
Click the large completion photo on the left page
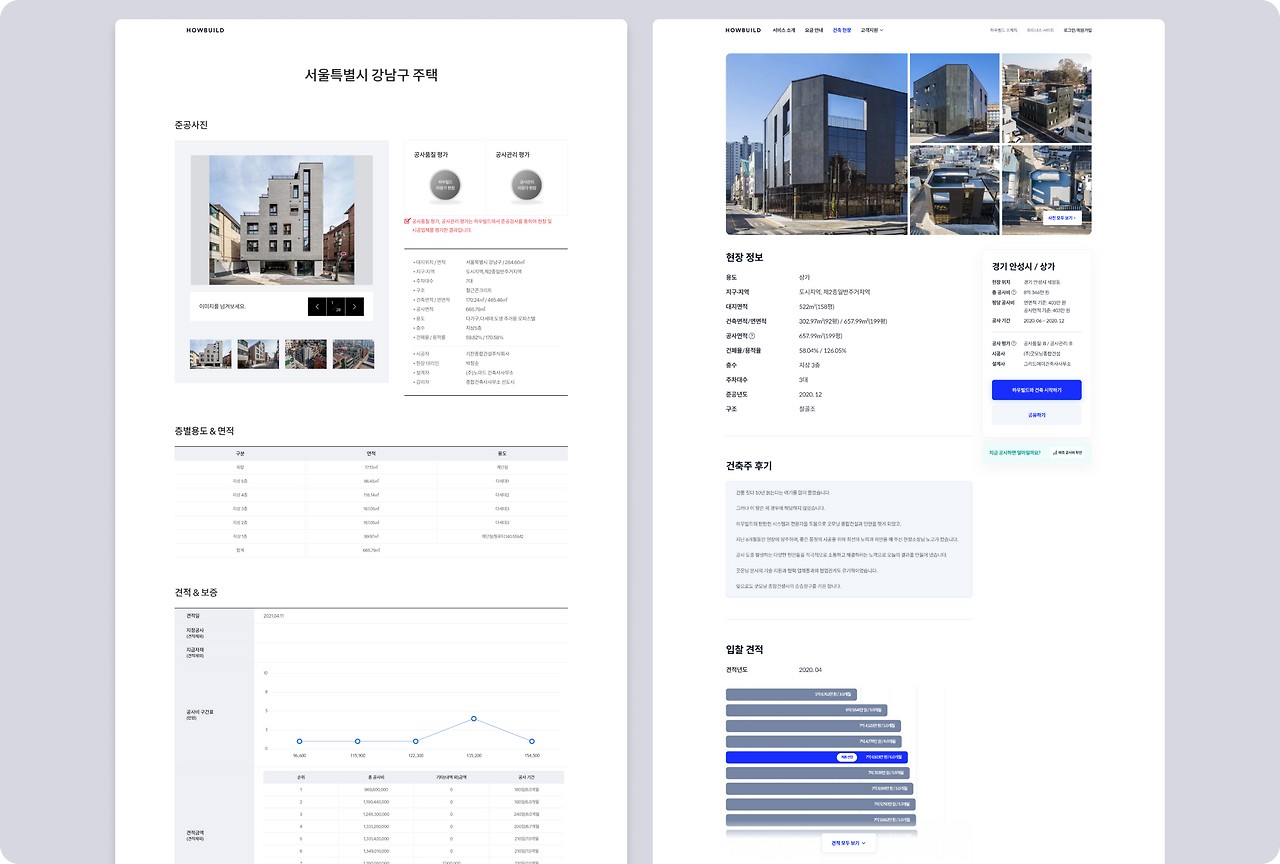pyautogui.click(x=282, y=220)
